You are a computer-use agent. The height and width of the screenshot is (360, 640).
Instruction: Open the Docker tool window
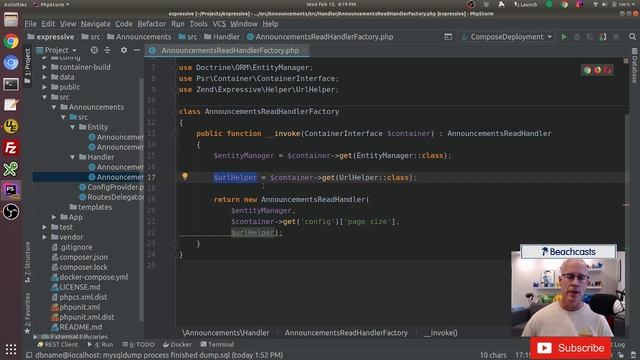tap(177, 344)
